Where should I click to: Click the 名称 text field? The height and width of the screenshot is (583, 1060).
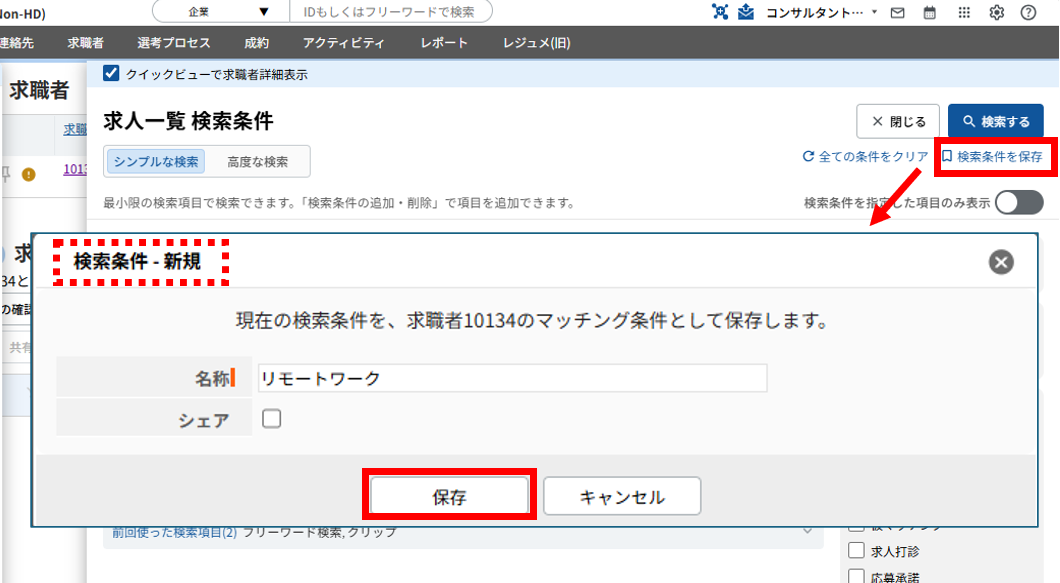point(512,378)
